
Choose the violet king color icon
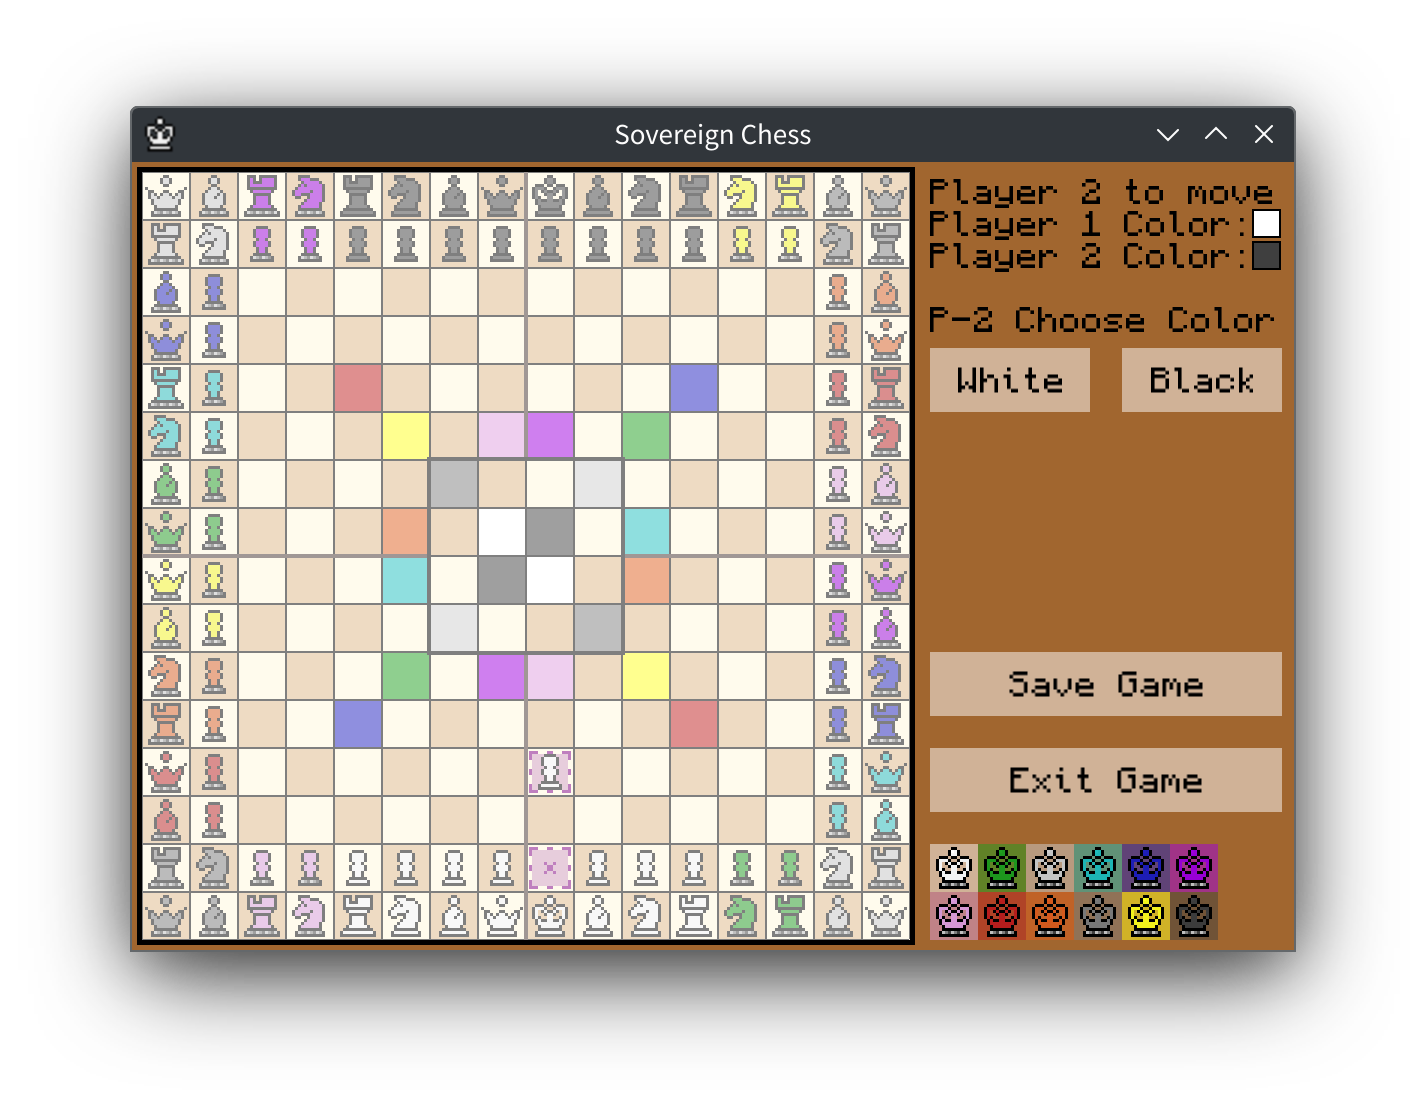tap(1194, 868)
